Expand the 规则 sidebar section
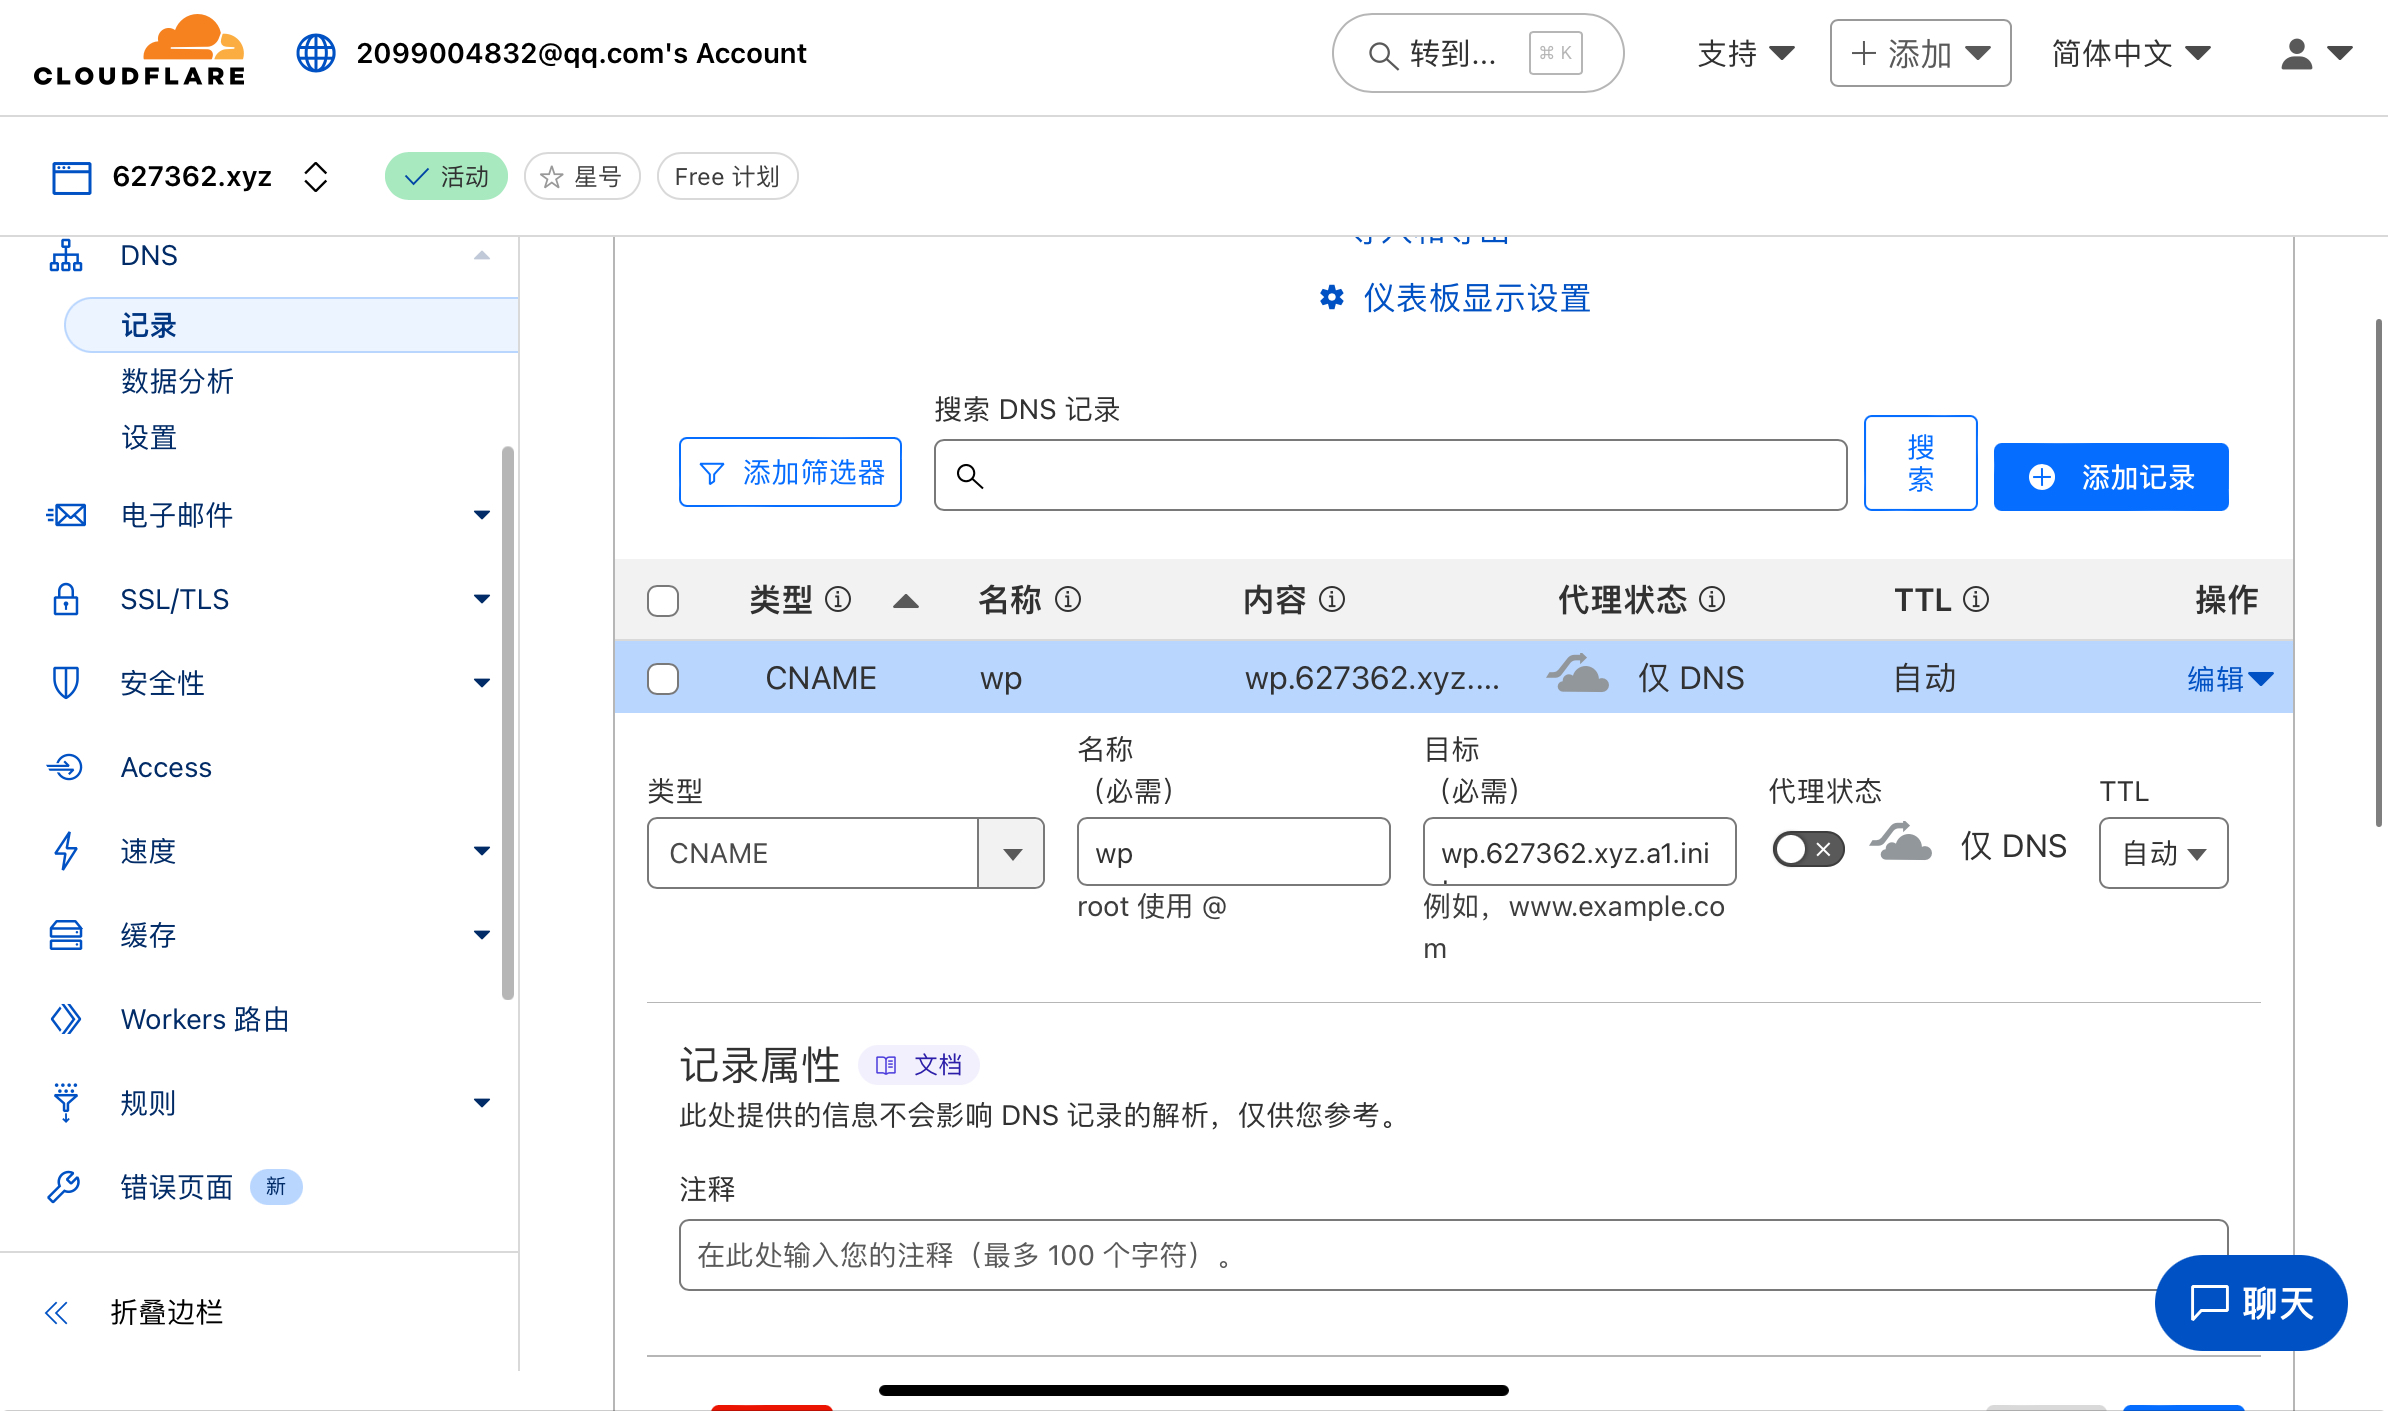 (x=482, y=1103)
